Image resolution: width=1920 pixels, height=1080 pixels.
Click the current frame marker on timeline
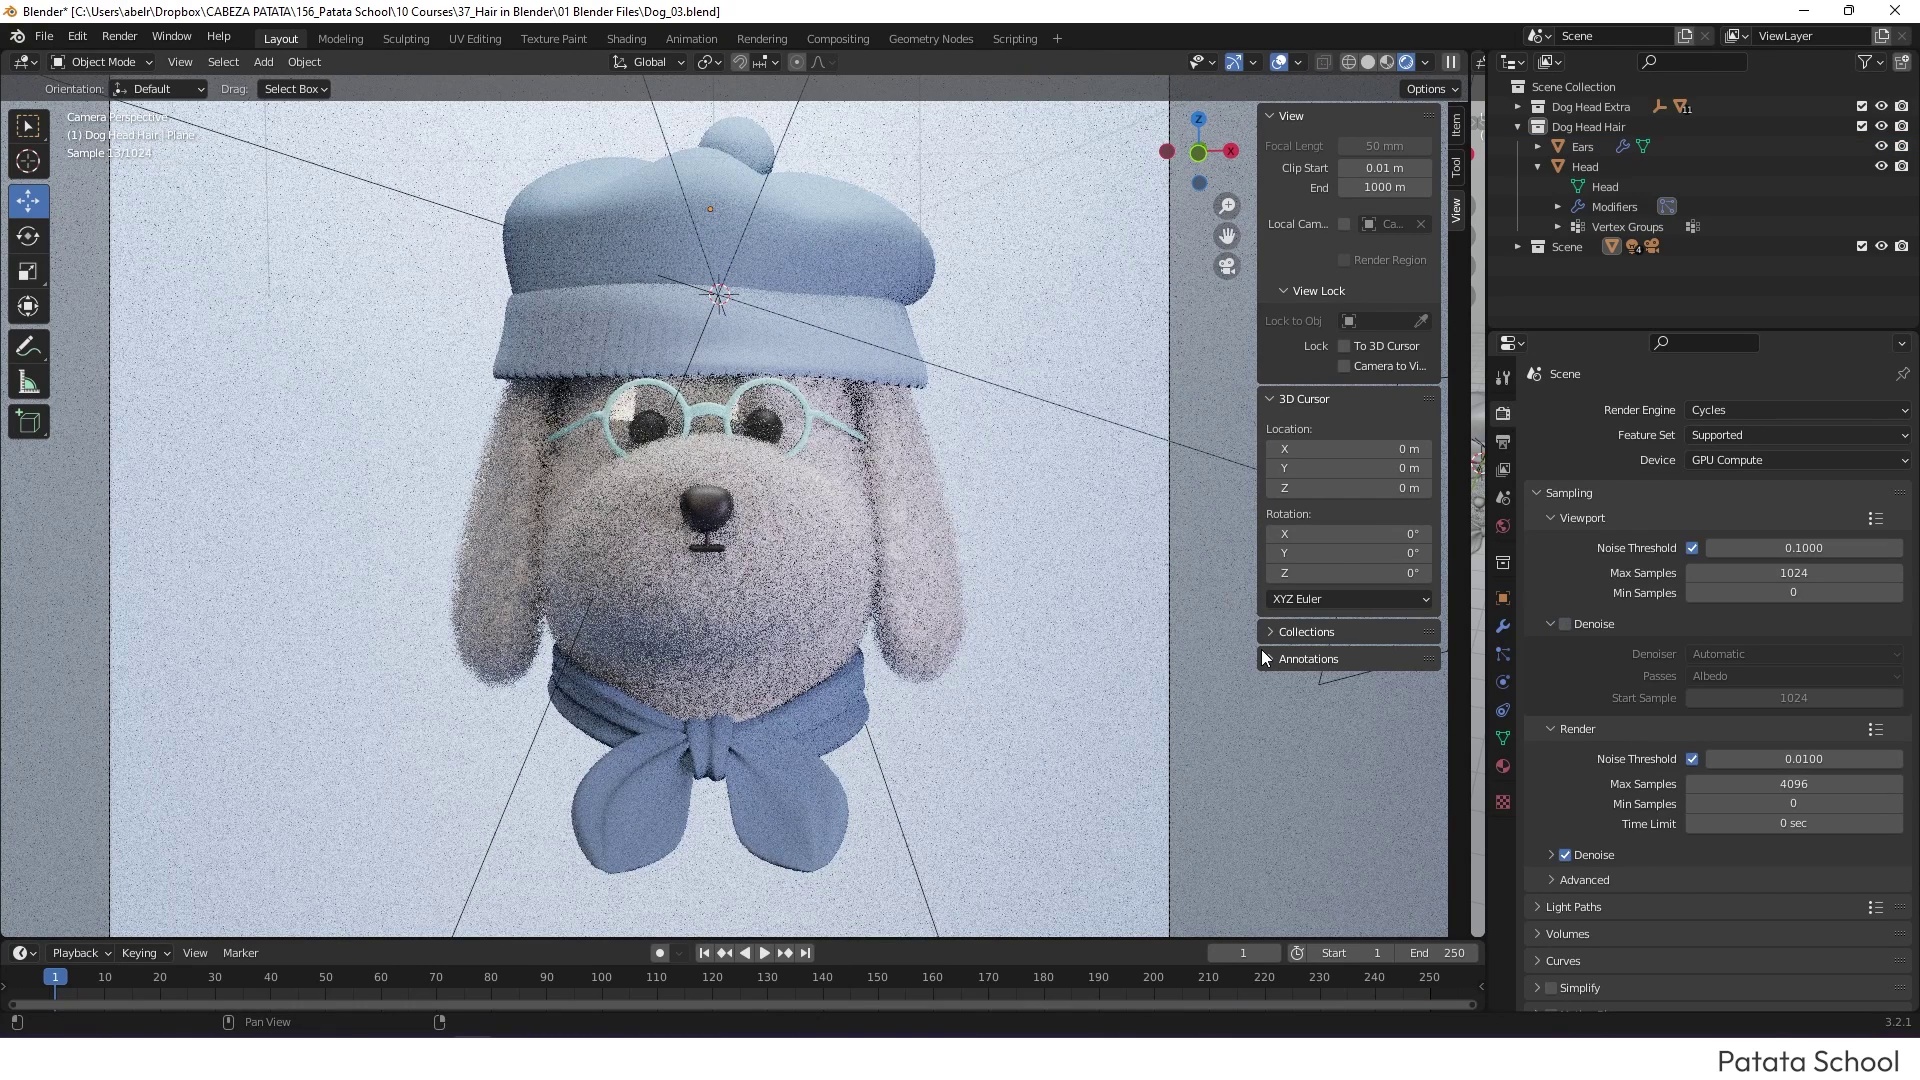pyautogui.click(x=55, y=977)
